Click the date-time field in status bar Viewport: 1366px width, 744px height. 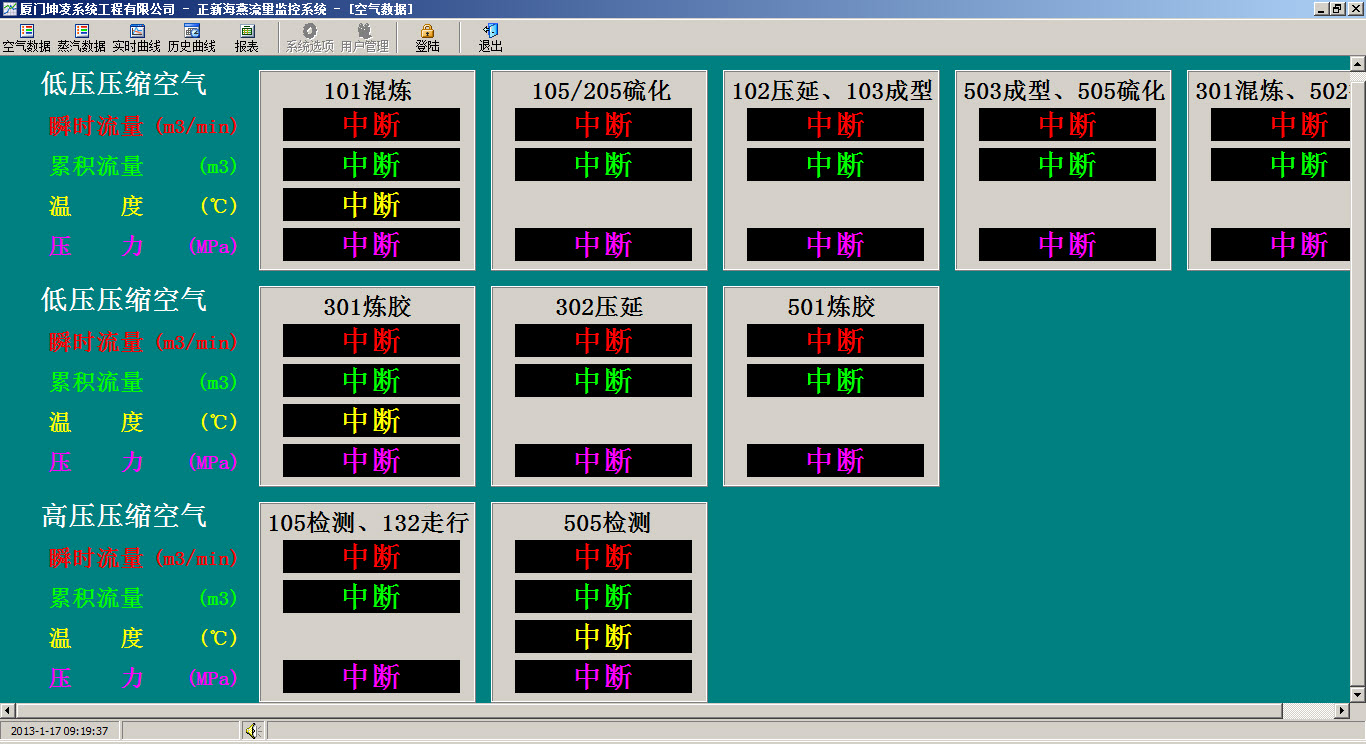pos(60,731)
